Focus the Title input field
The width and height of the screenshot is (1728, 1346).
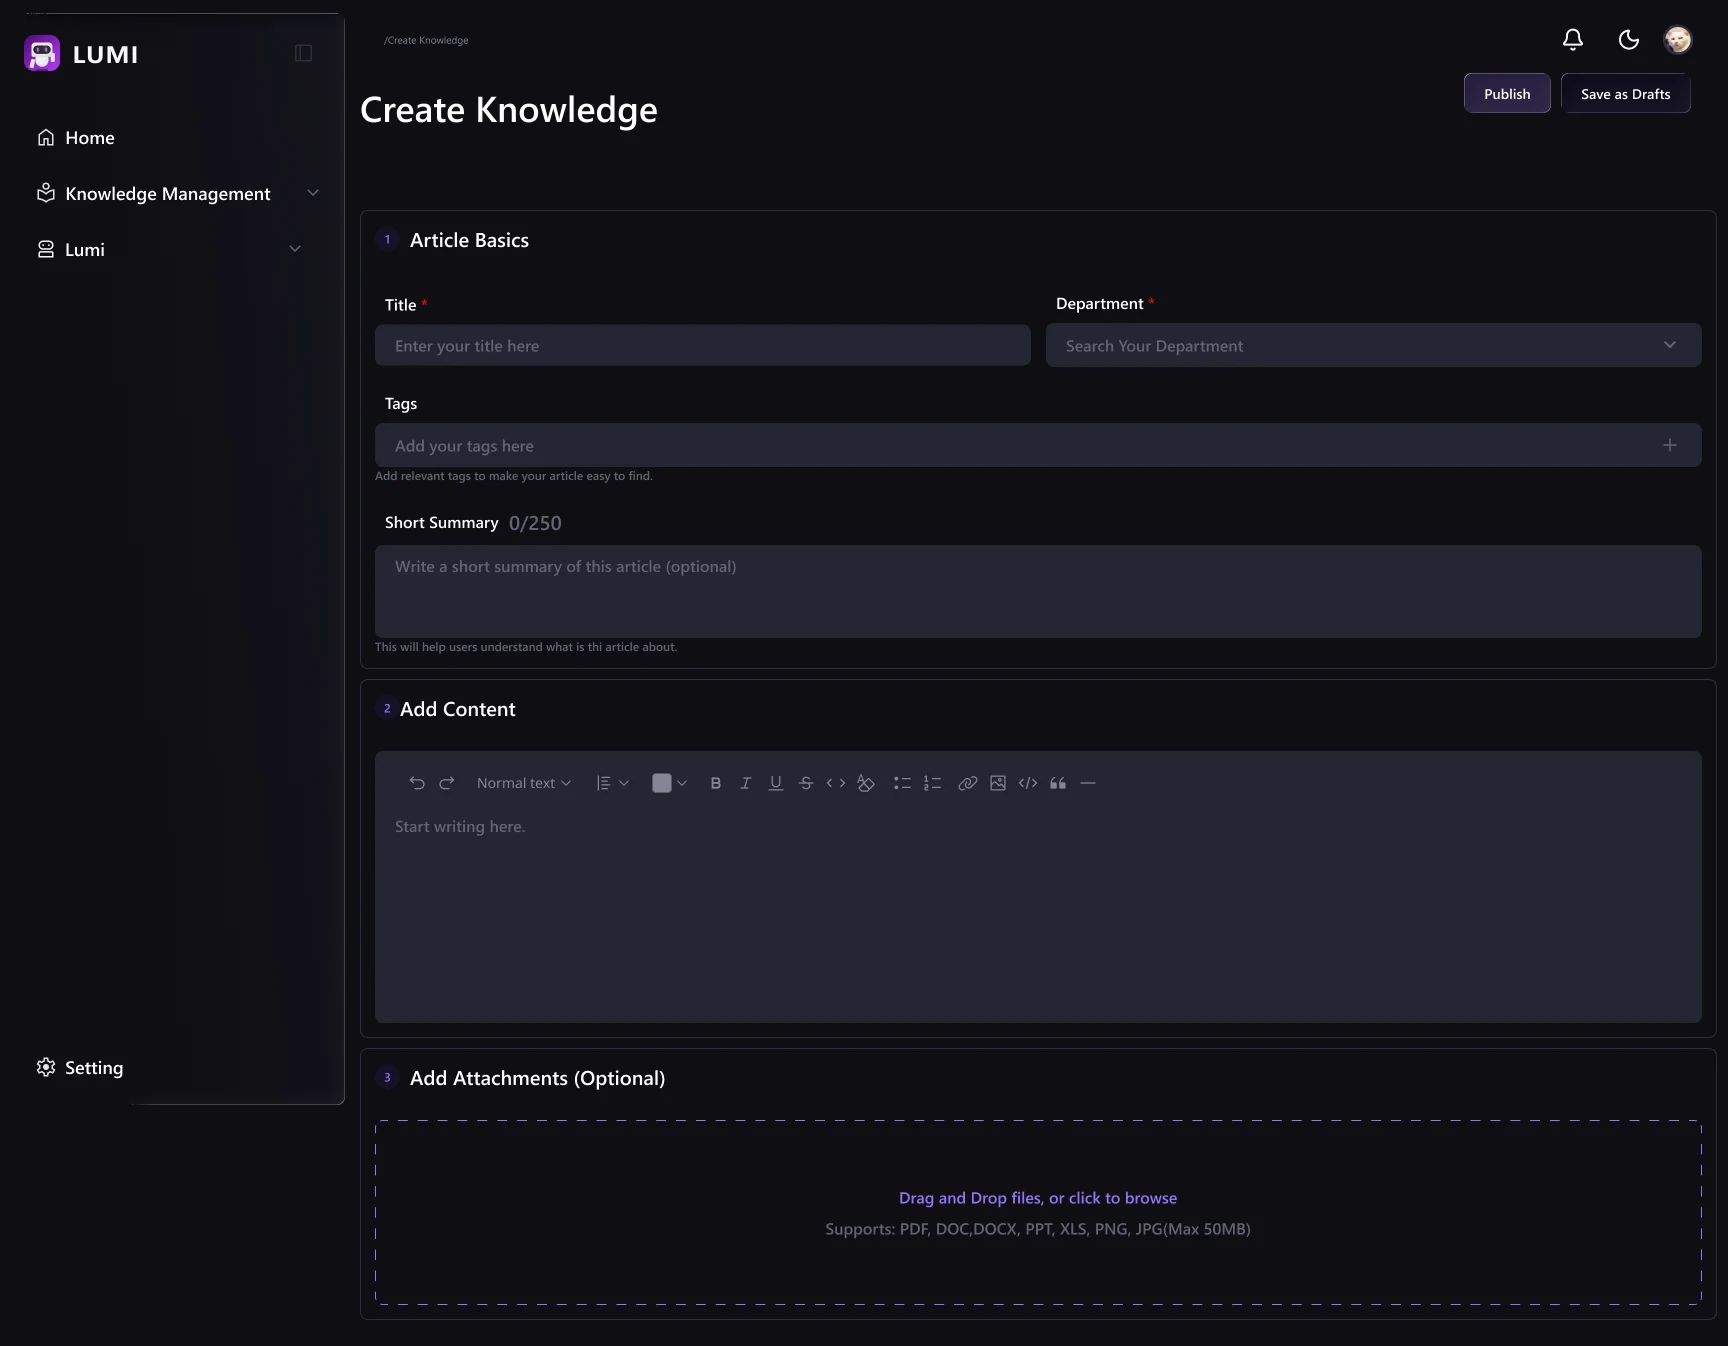pyautogui.click(x=702, y=345)
